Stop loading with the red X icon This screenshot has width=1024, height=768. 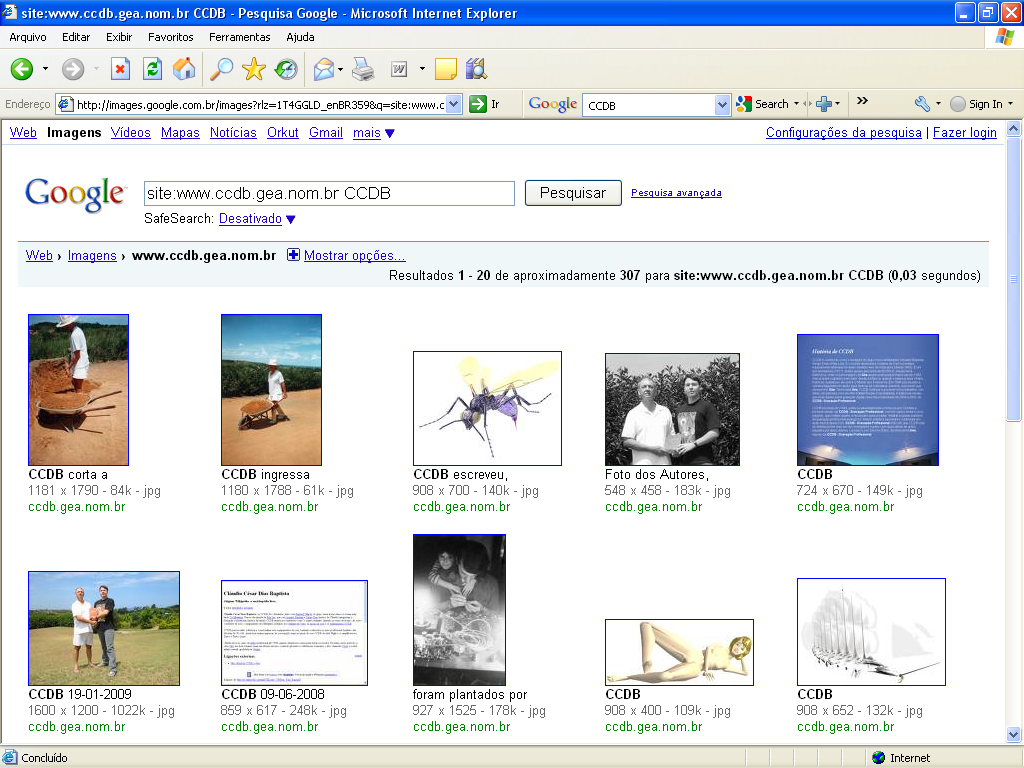[x=120, y=69]
